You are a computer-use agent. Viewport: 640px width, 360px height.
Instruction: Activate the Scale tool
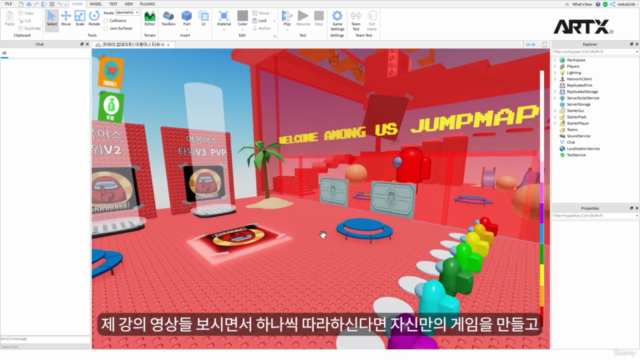pos(80,18)
